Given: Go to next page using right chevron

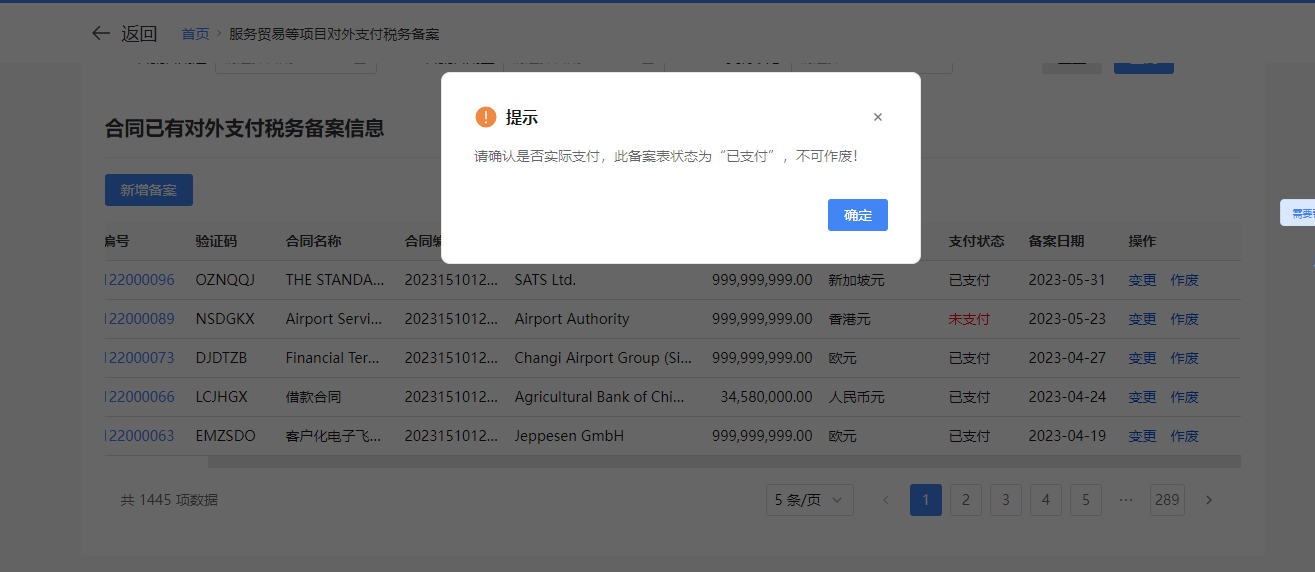Looking at the screenshot, I should 1209,500.
